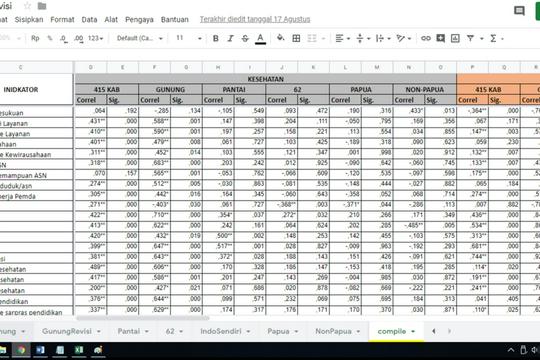The image size is (540, 360).
Task: Open the Format menu
Action: [62, 20]
